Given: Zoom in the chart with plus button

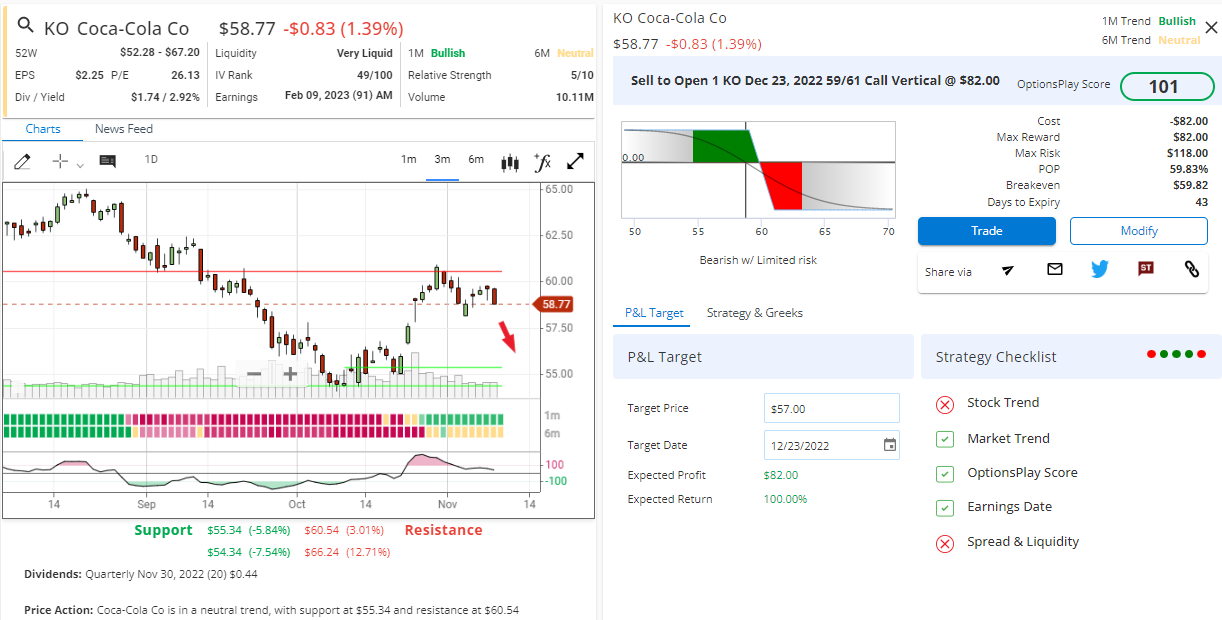Looking at the screenshot, I should point(290,374).
